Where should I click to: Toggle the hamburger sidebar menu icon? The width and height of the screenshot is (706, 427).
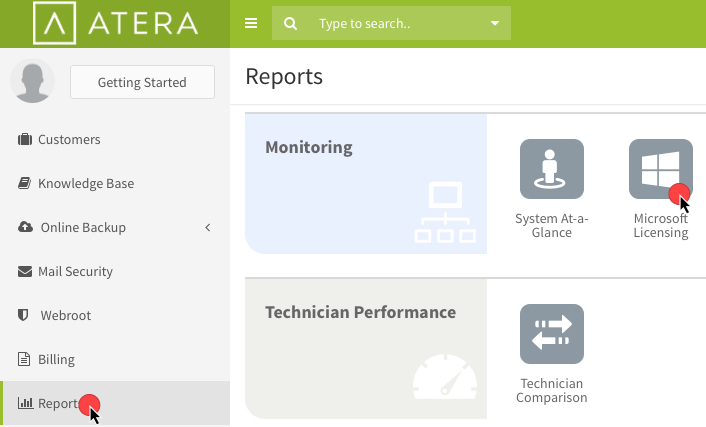coord(251,23)
